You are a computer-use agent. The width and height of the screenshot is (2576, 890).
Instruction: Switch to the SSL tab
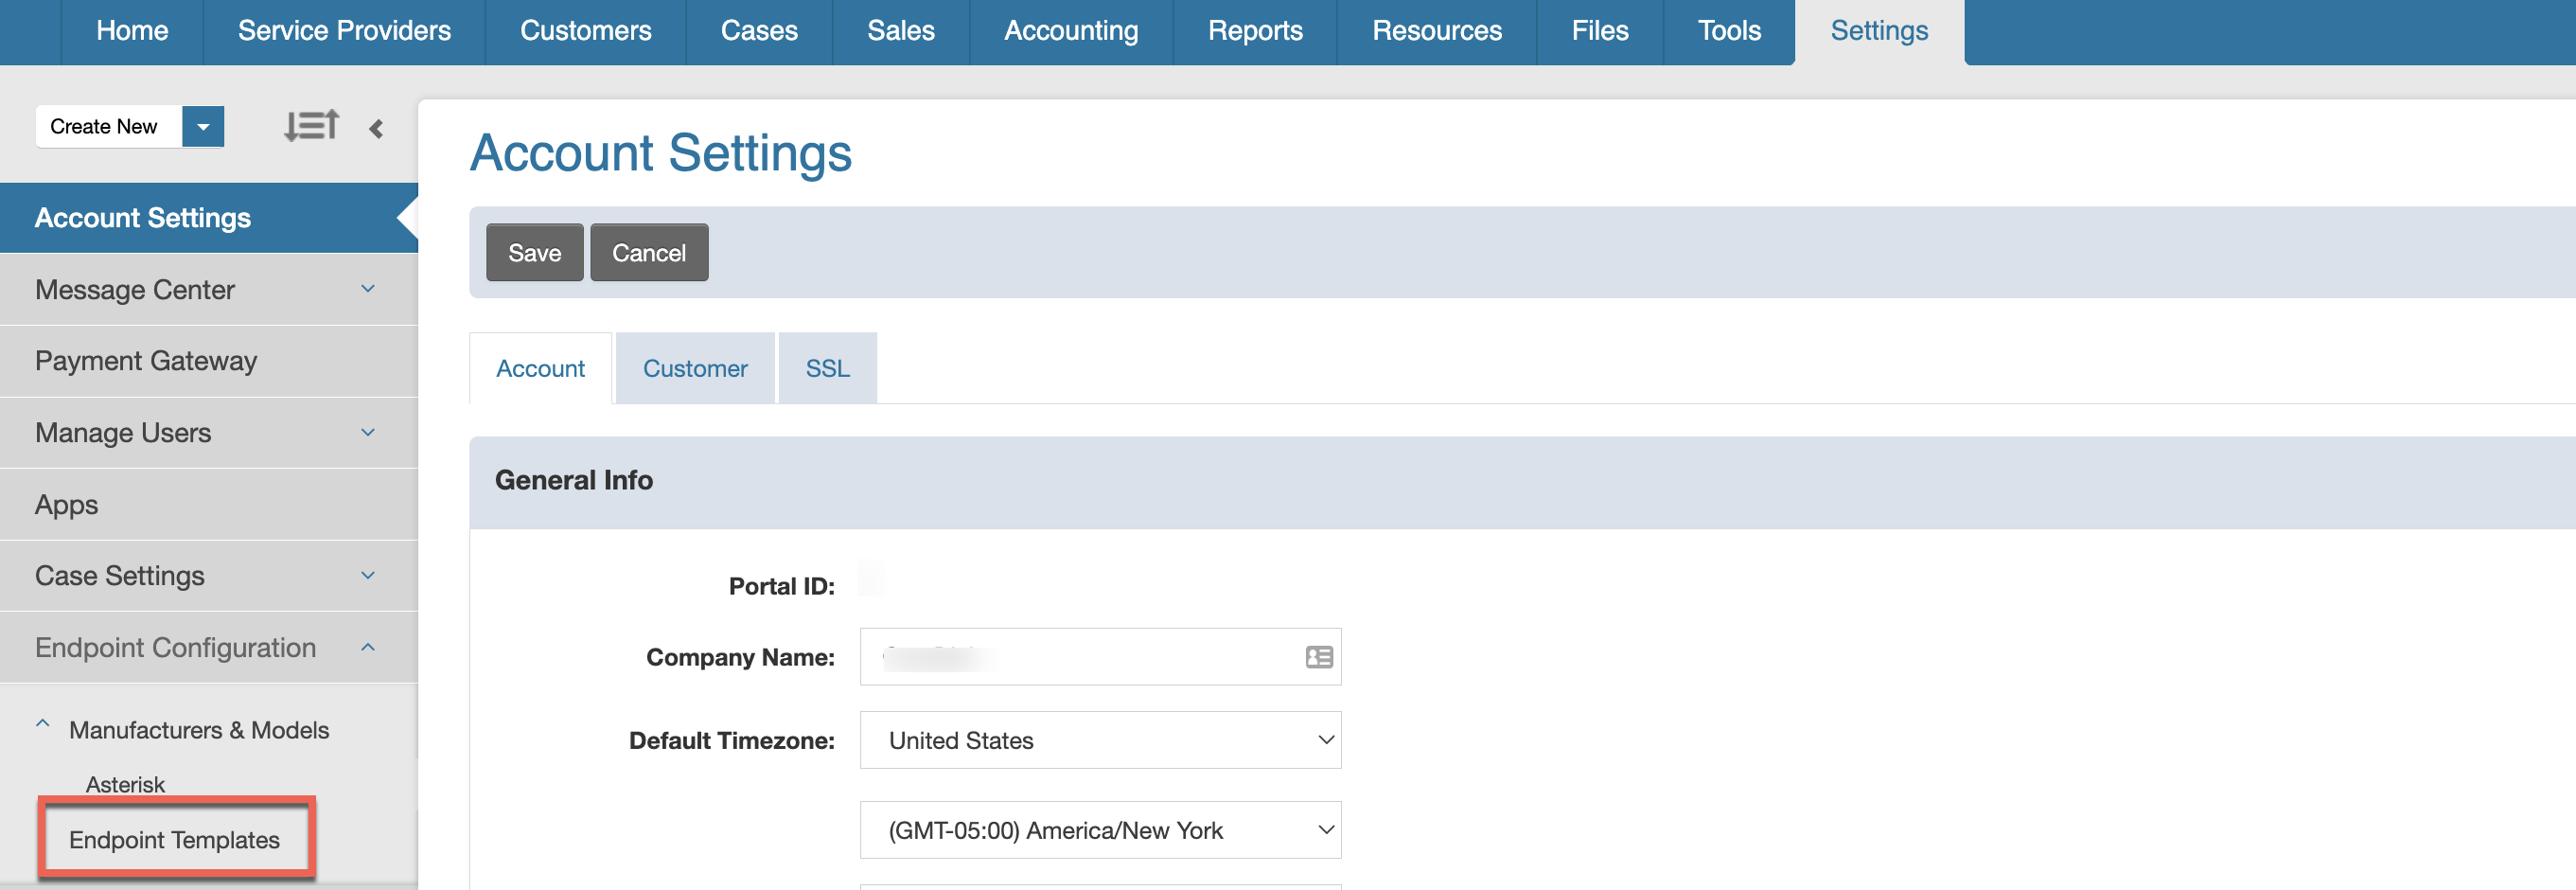(x=828, y=368)
